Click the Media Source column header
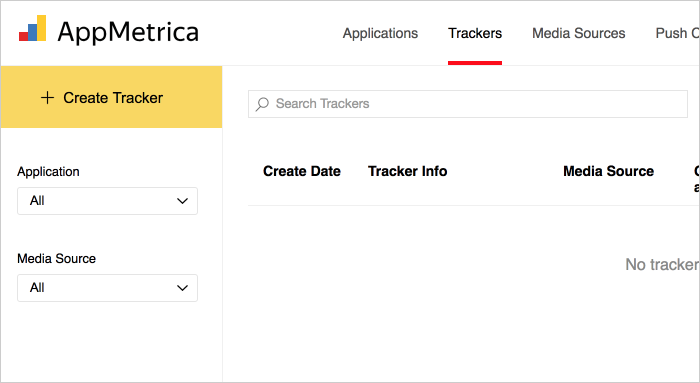The height and width of the screenshot is (383, 700). click(x=608, y=171)
